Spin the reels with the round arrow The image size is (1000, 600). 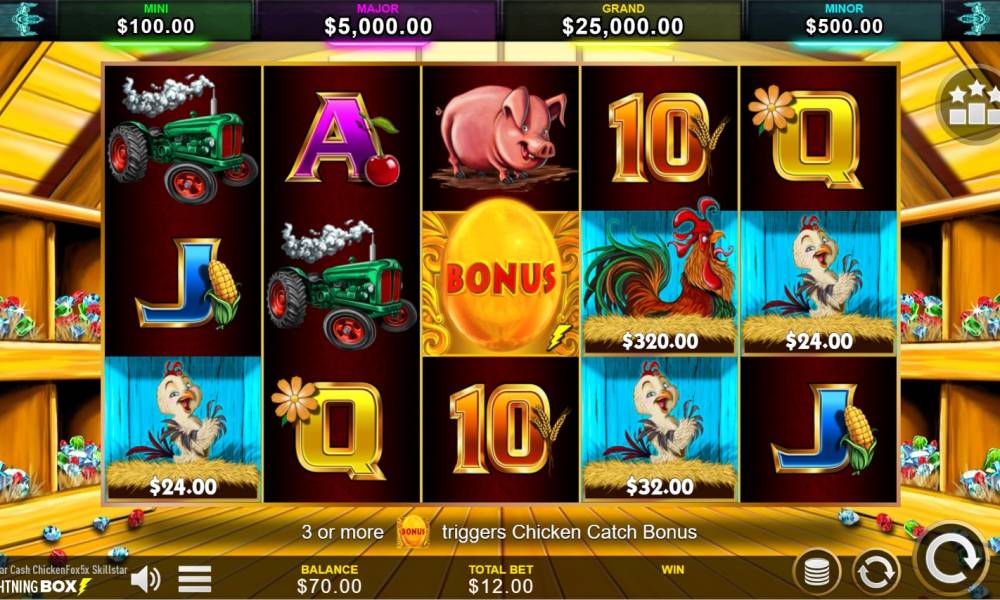pos(955,560)
